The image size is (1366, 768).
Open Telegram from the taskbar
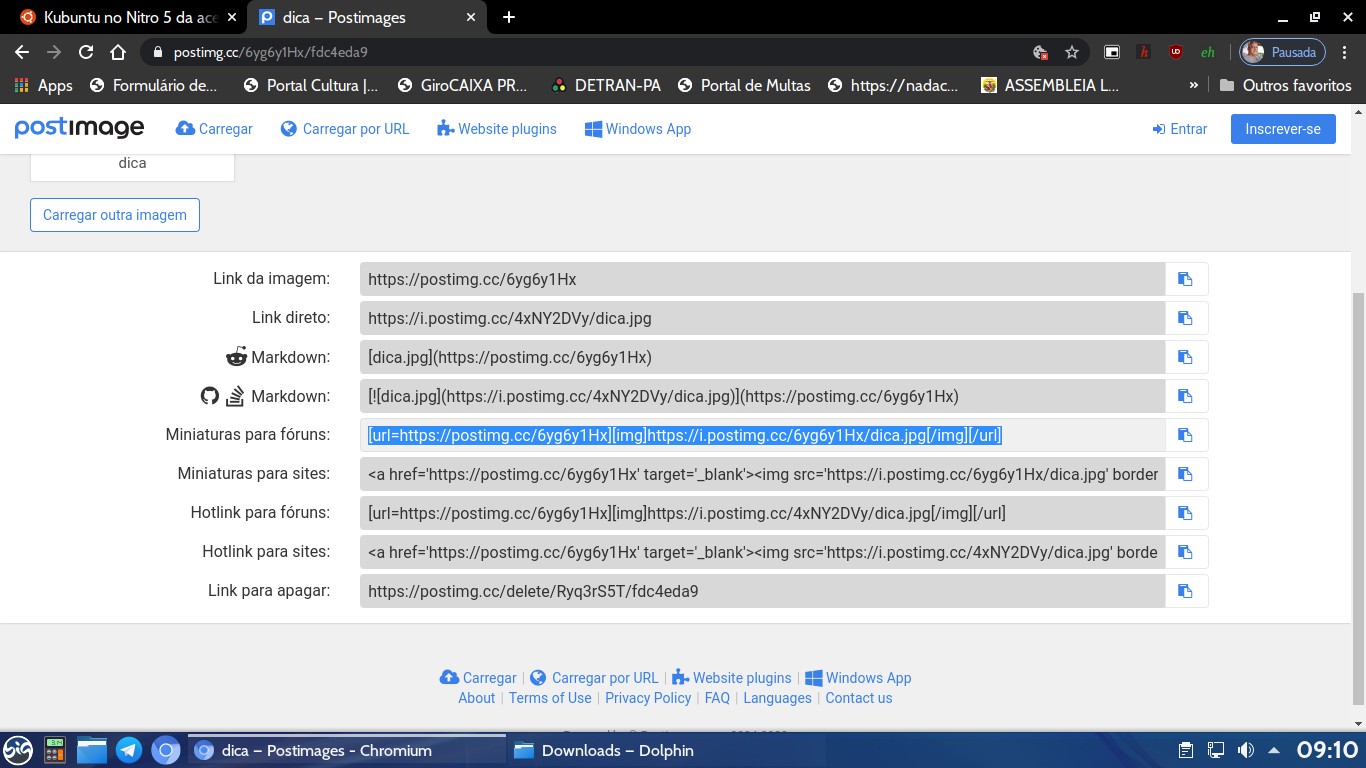[x=128, y=750]
